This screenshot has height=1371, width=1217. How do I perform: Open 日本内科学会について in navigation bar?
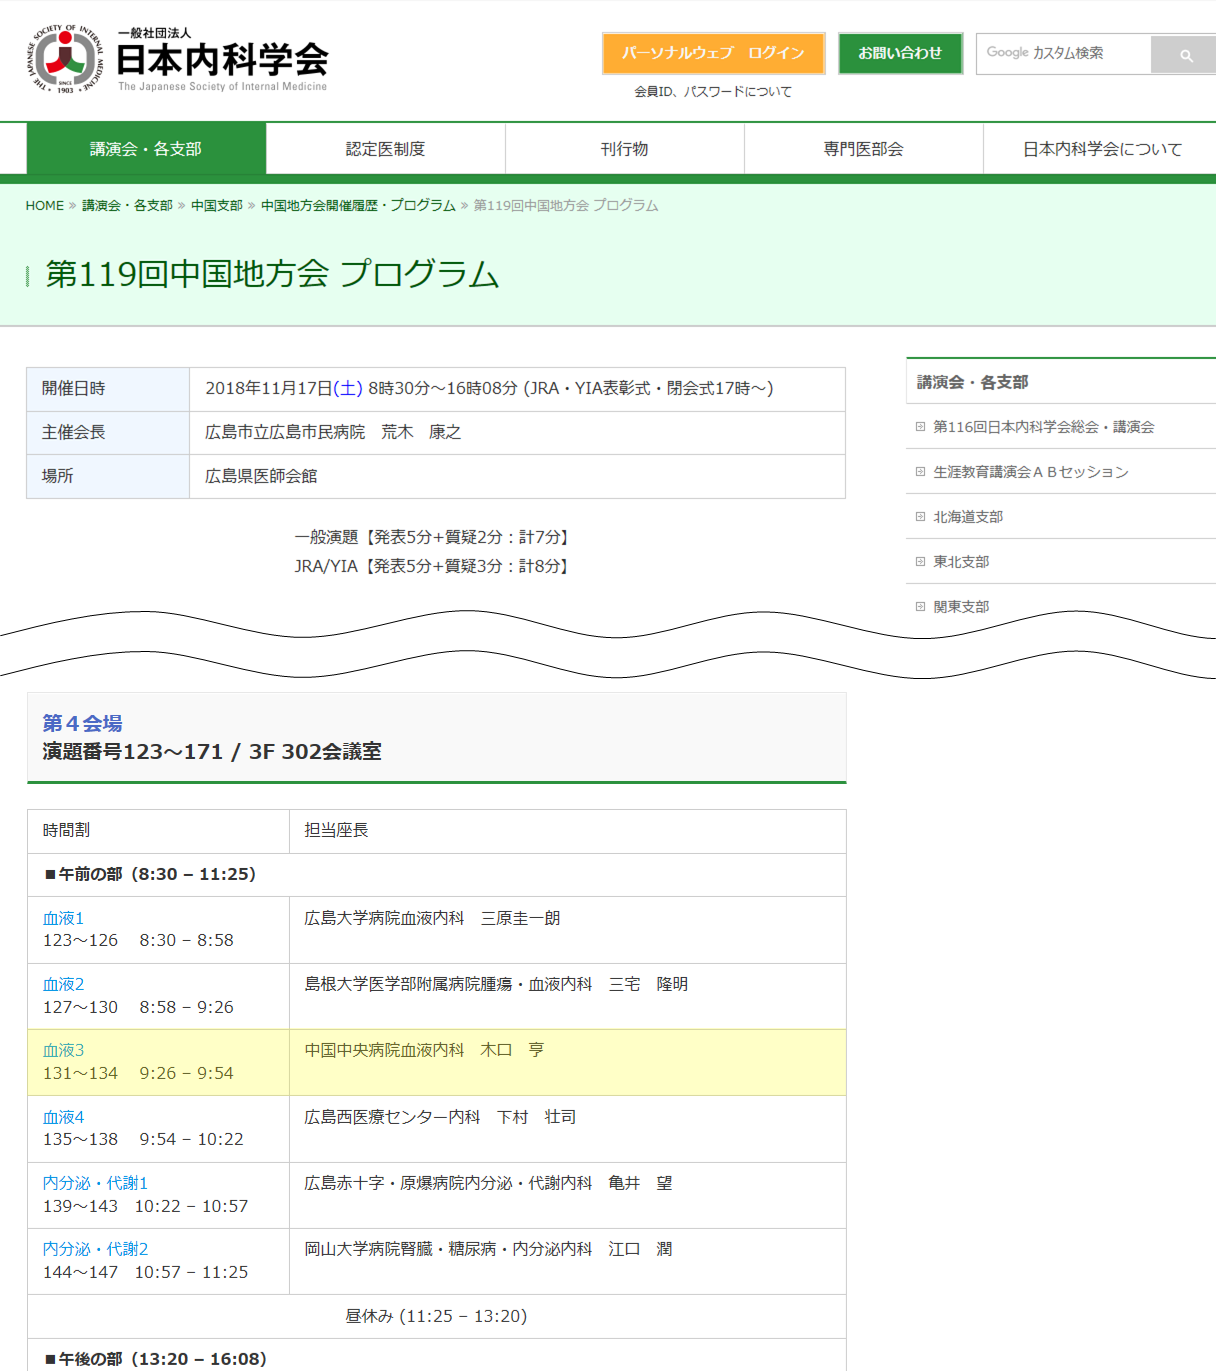[x=1101, y=149]
